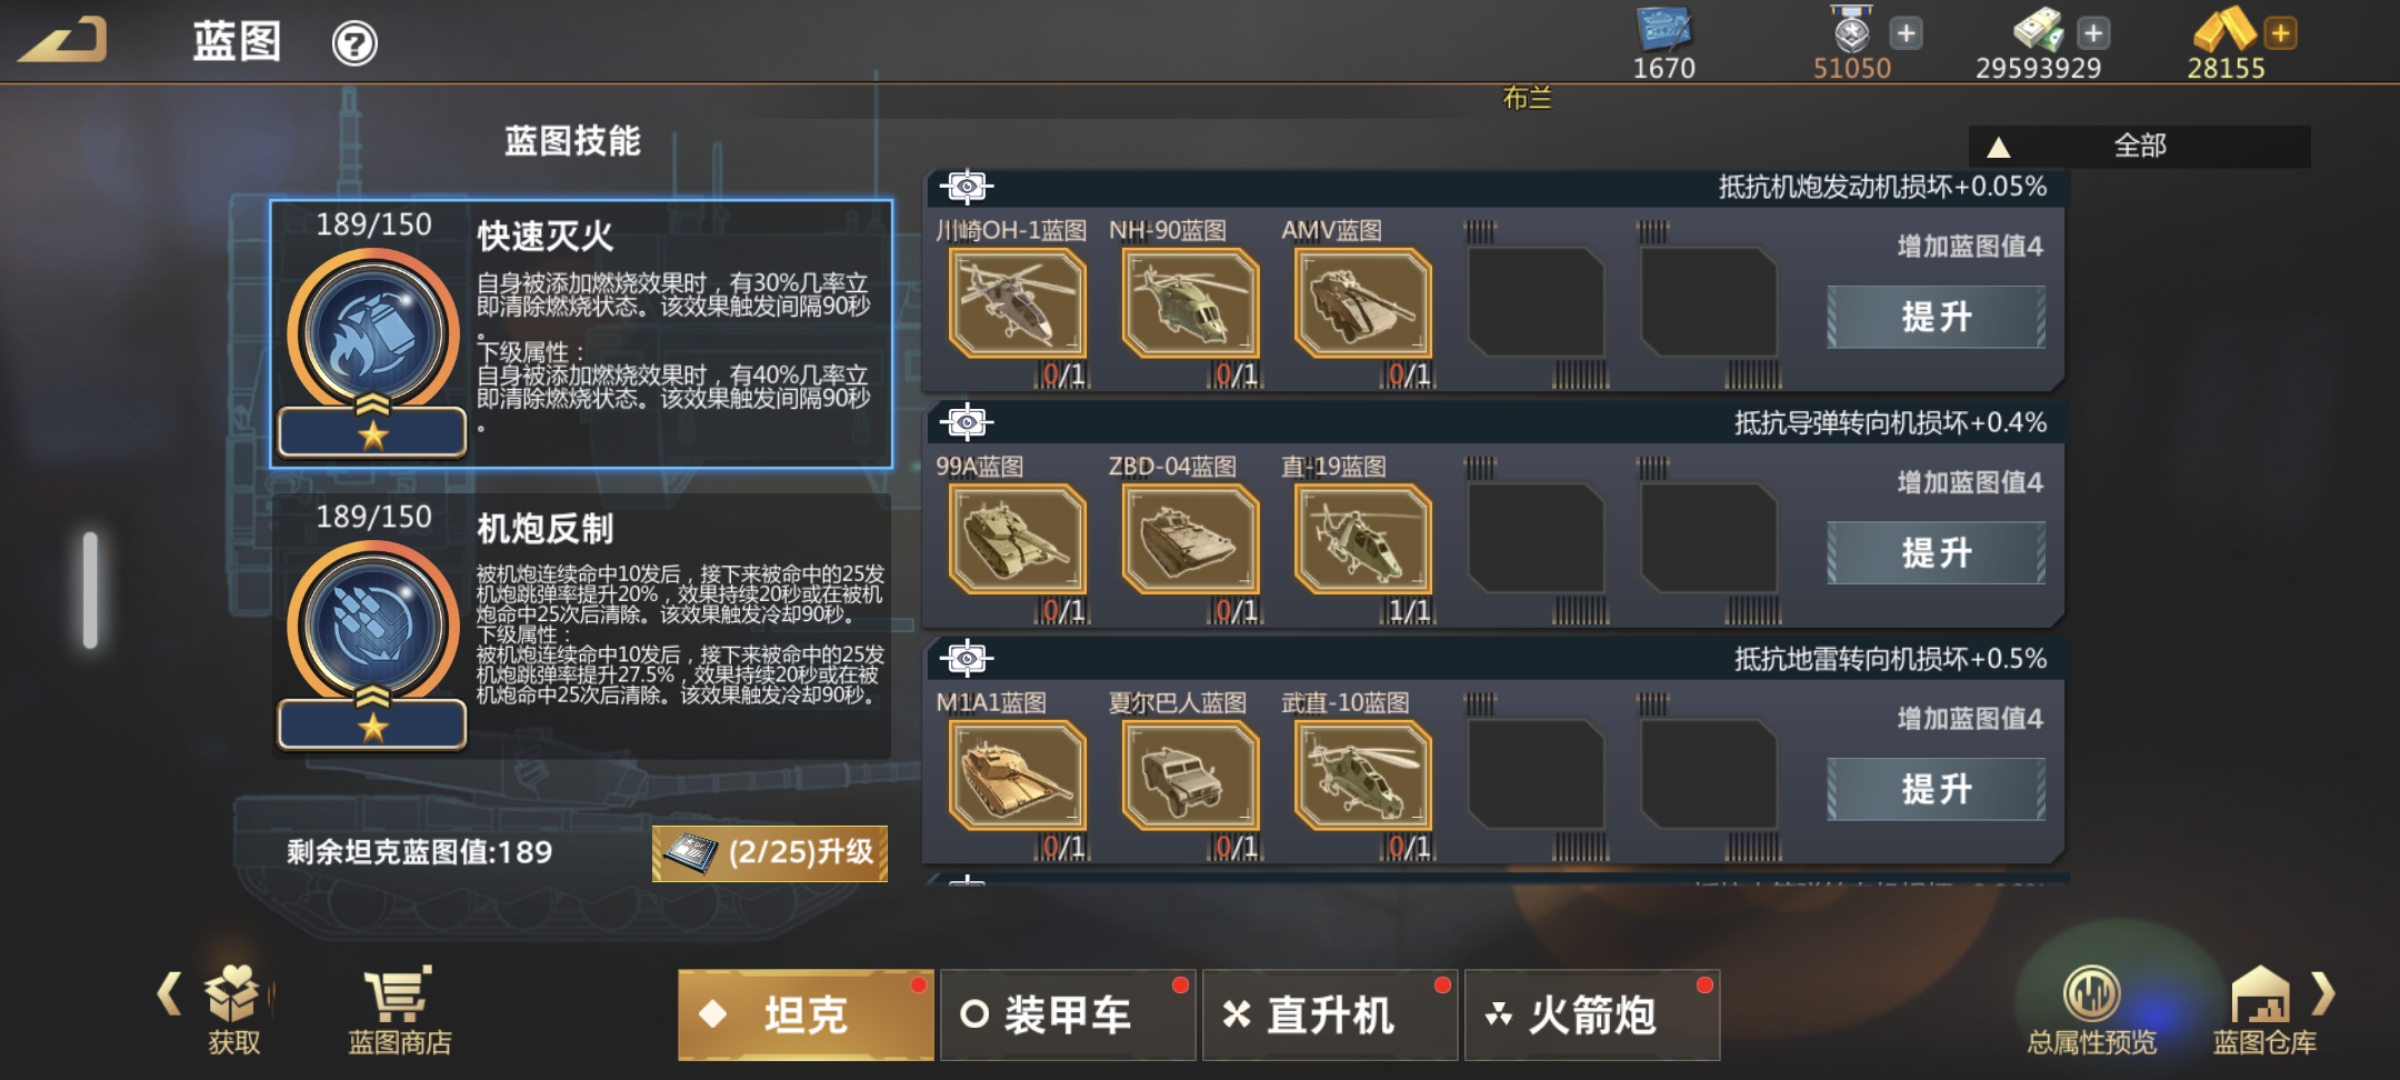Select the 快速灭火 skill icon
Screen dimensions: 2400x1080
tap(373, 333)
